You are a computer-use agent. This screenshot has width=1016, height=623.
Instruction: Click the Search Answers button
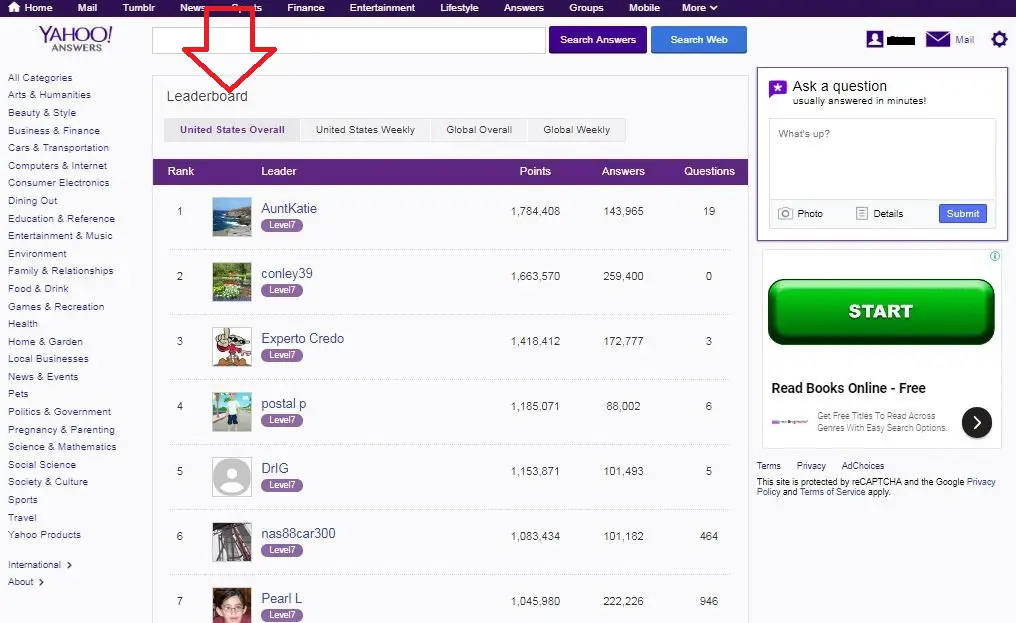pyautogui.click(x=597, y=40)
